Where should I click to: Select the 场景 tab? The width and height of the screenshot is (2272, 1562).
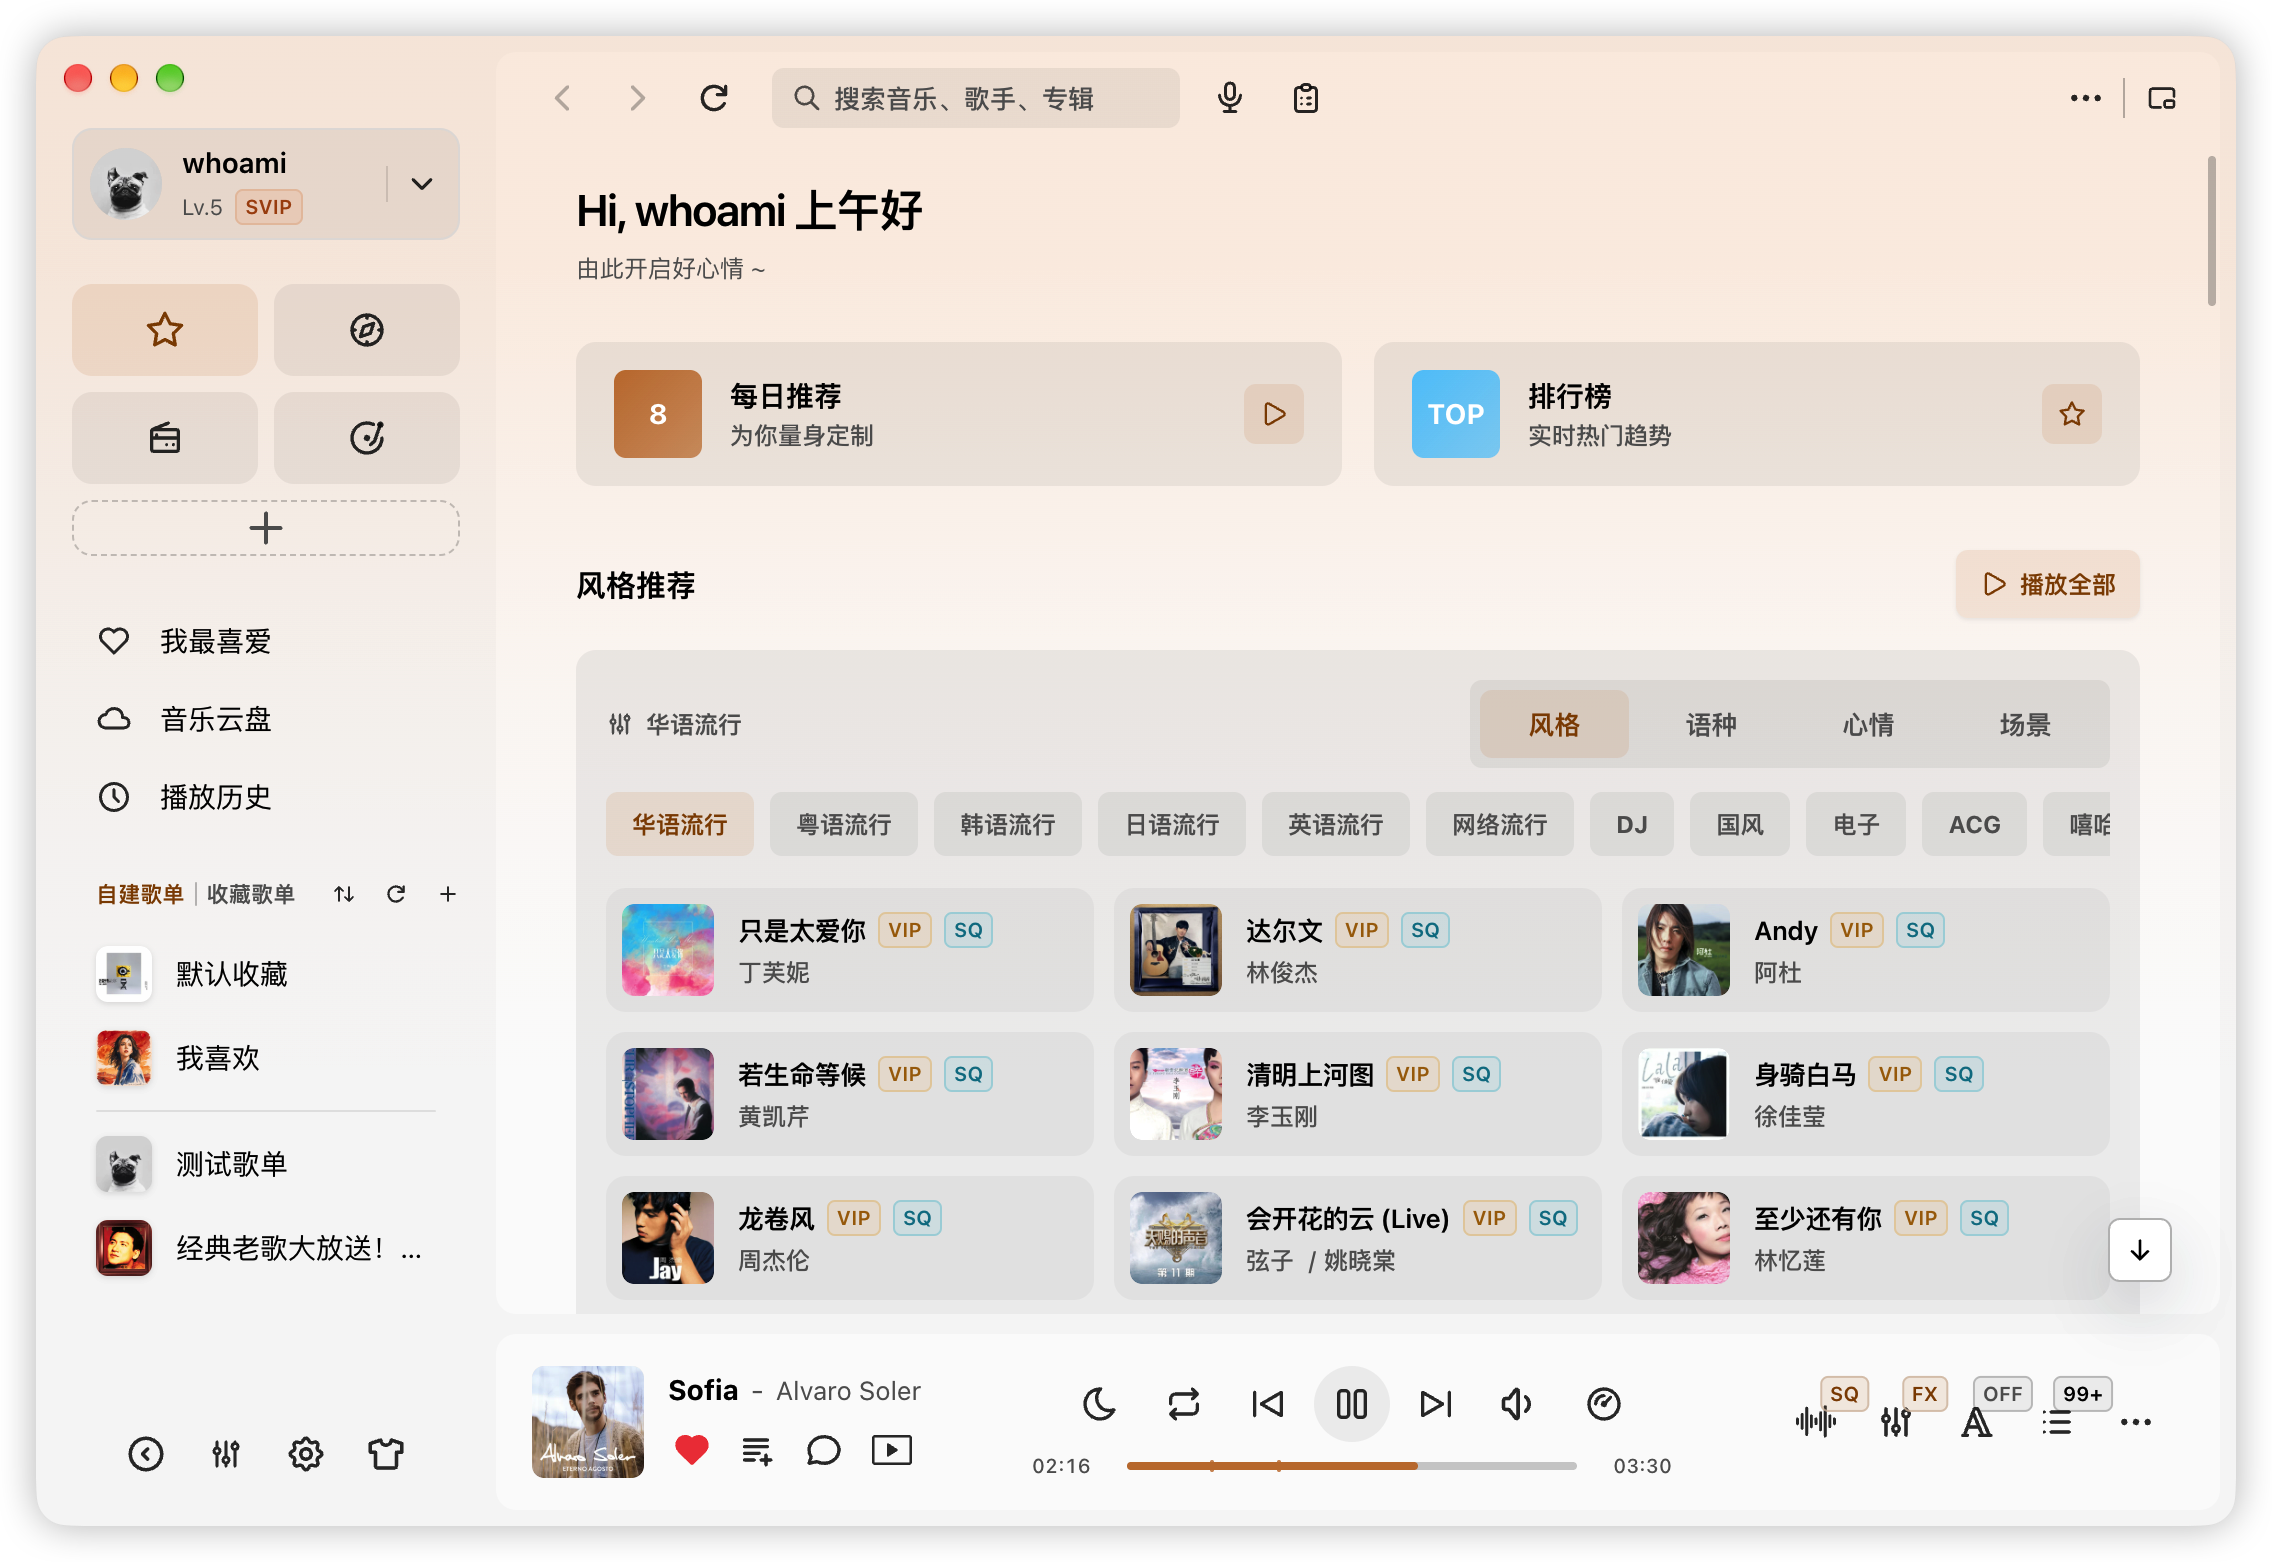click(x=2025, y=724)
